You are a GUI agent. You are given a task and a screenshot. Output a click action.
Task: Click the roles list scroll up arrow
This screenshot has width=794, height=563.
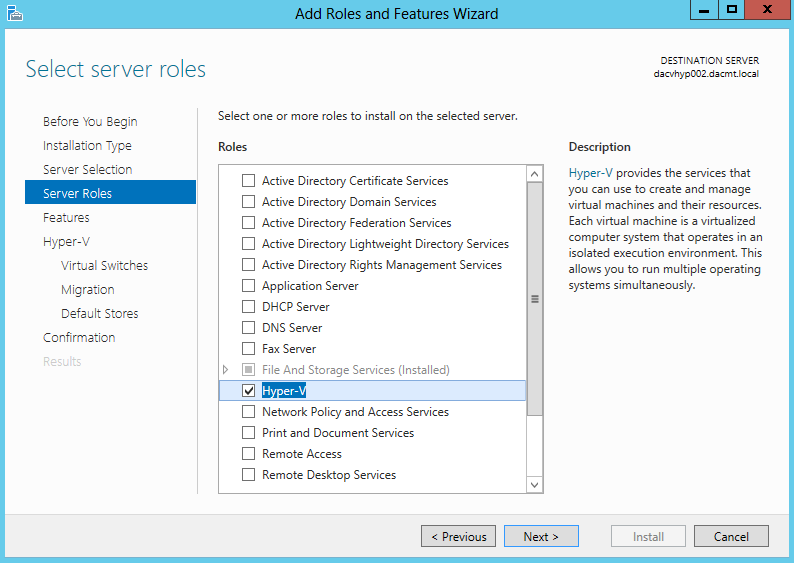pos(534,174)
